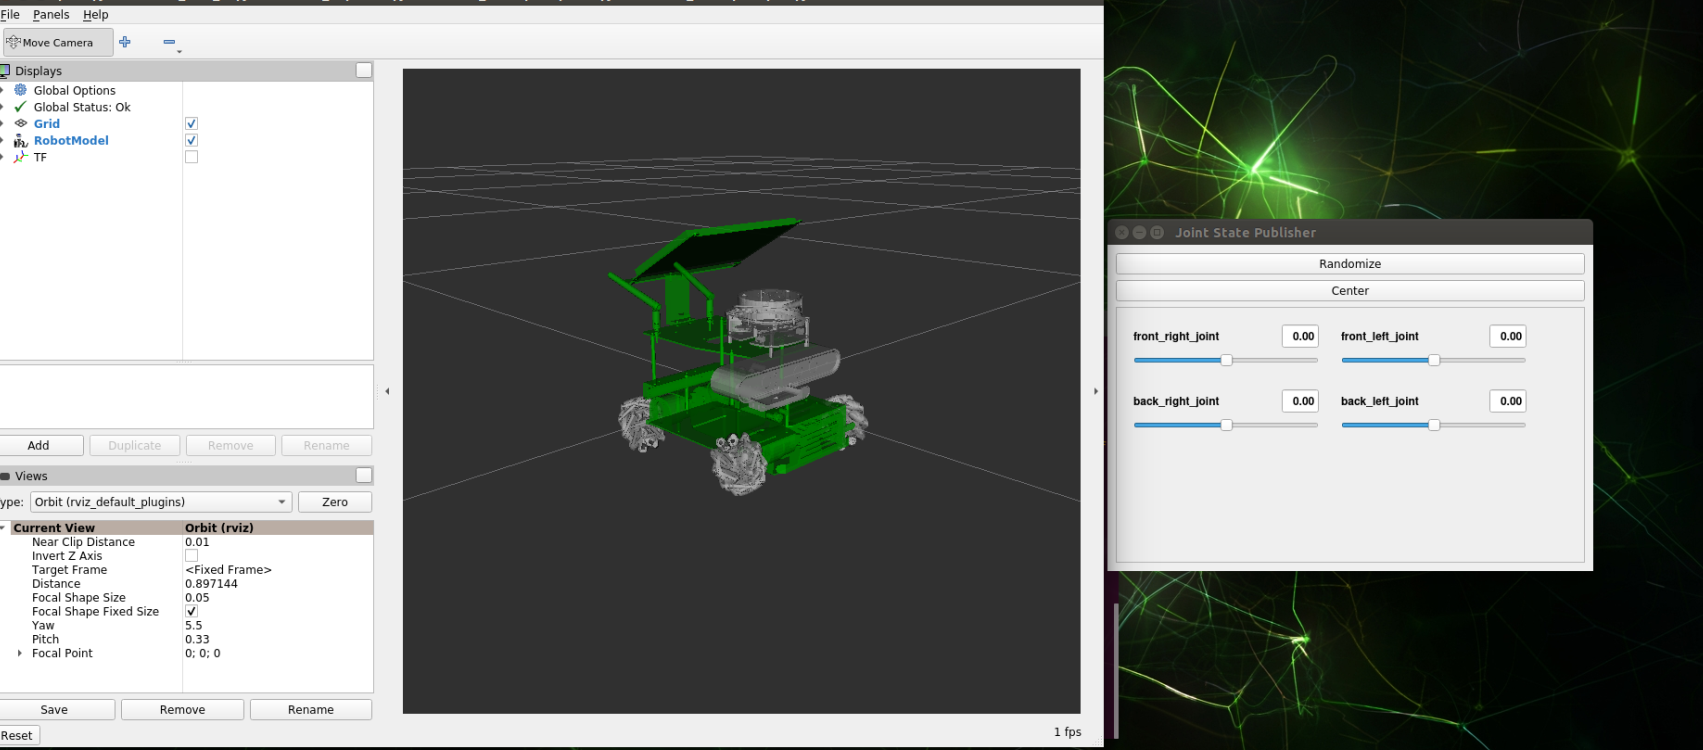Click the front_right_joint value field
The height and width of the screenshot is (750, 1703).
point(1300,336)
